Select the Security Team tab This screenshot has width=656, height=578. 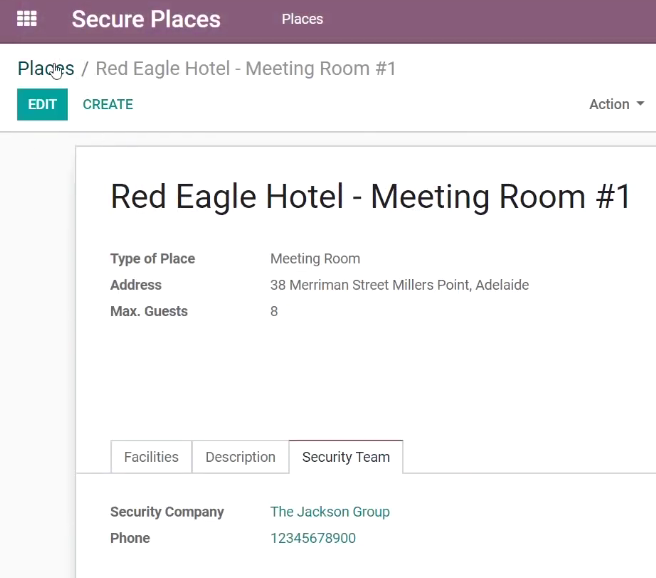[346, 457]
